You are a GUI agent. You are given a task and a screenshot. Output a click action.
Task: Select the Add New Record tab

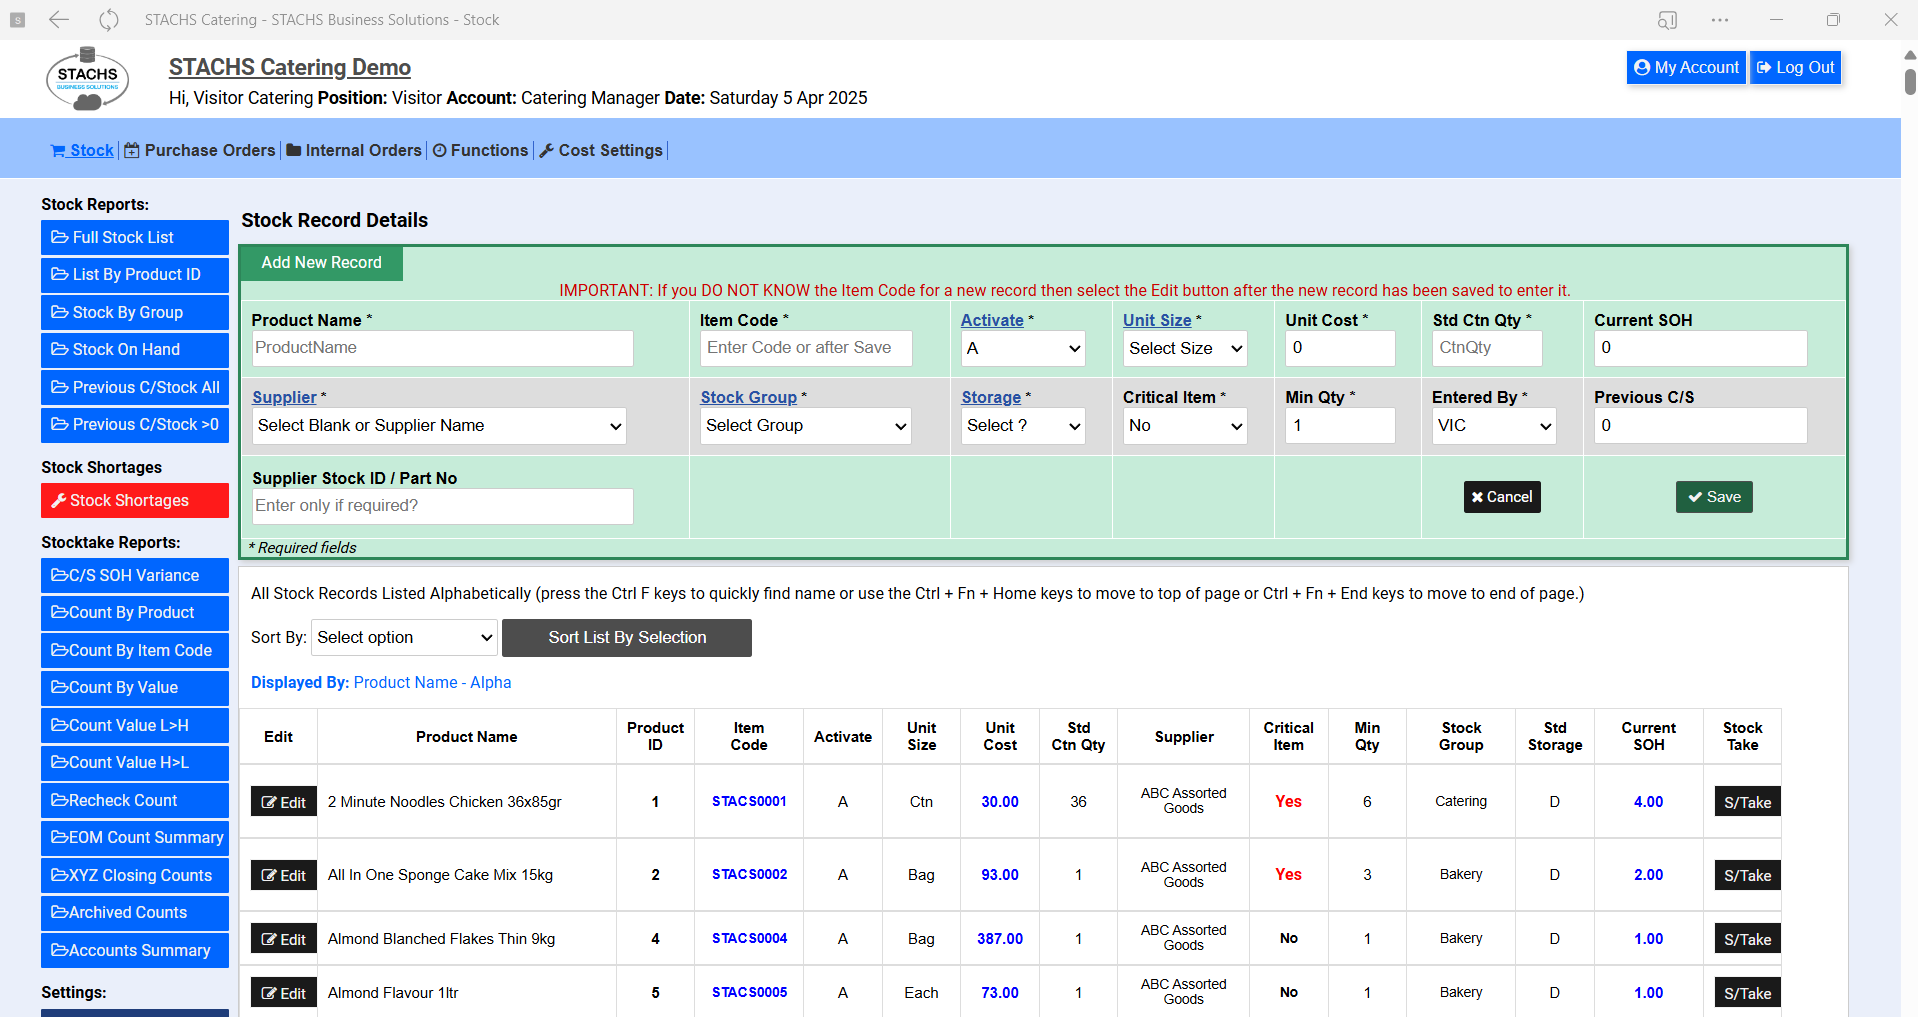(321, 262)
